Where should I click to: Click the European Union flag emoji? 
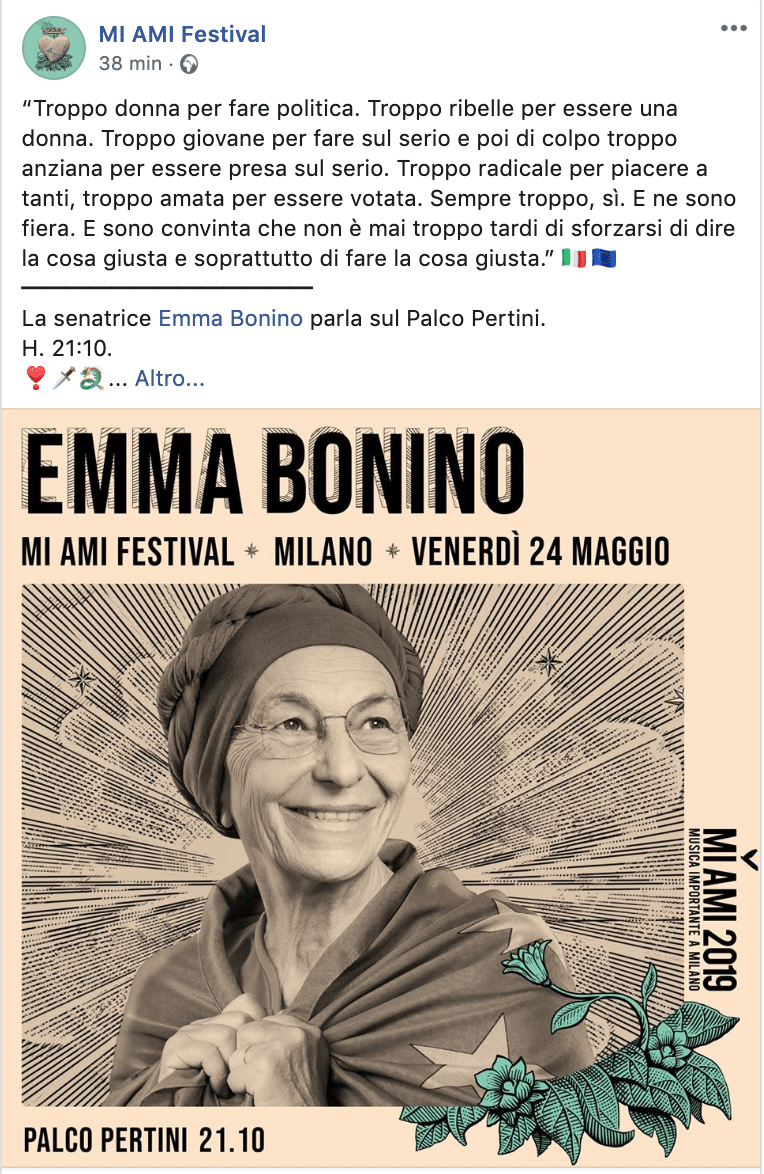pyautogui.click(x=604, y=258)
